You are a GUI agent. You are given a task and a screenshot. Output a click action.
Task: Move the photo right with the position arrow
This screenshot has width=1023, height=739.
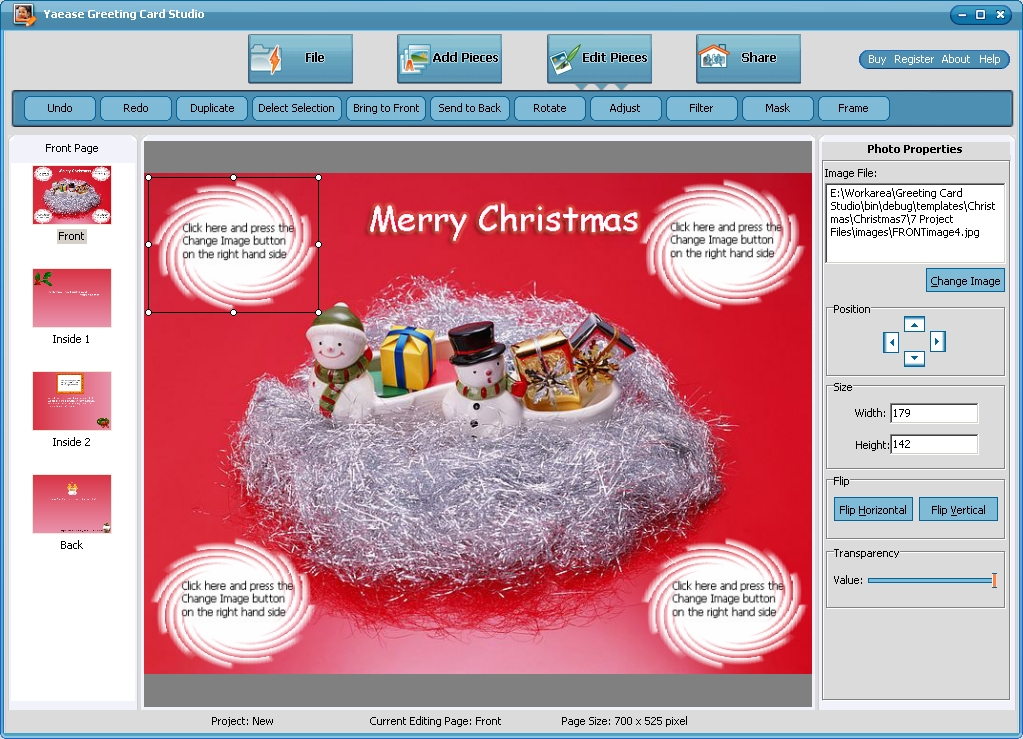click(x=938, y=341)
